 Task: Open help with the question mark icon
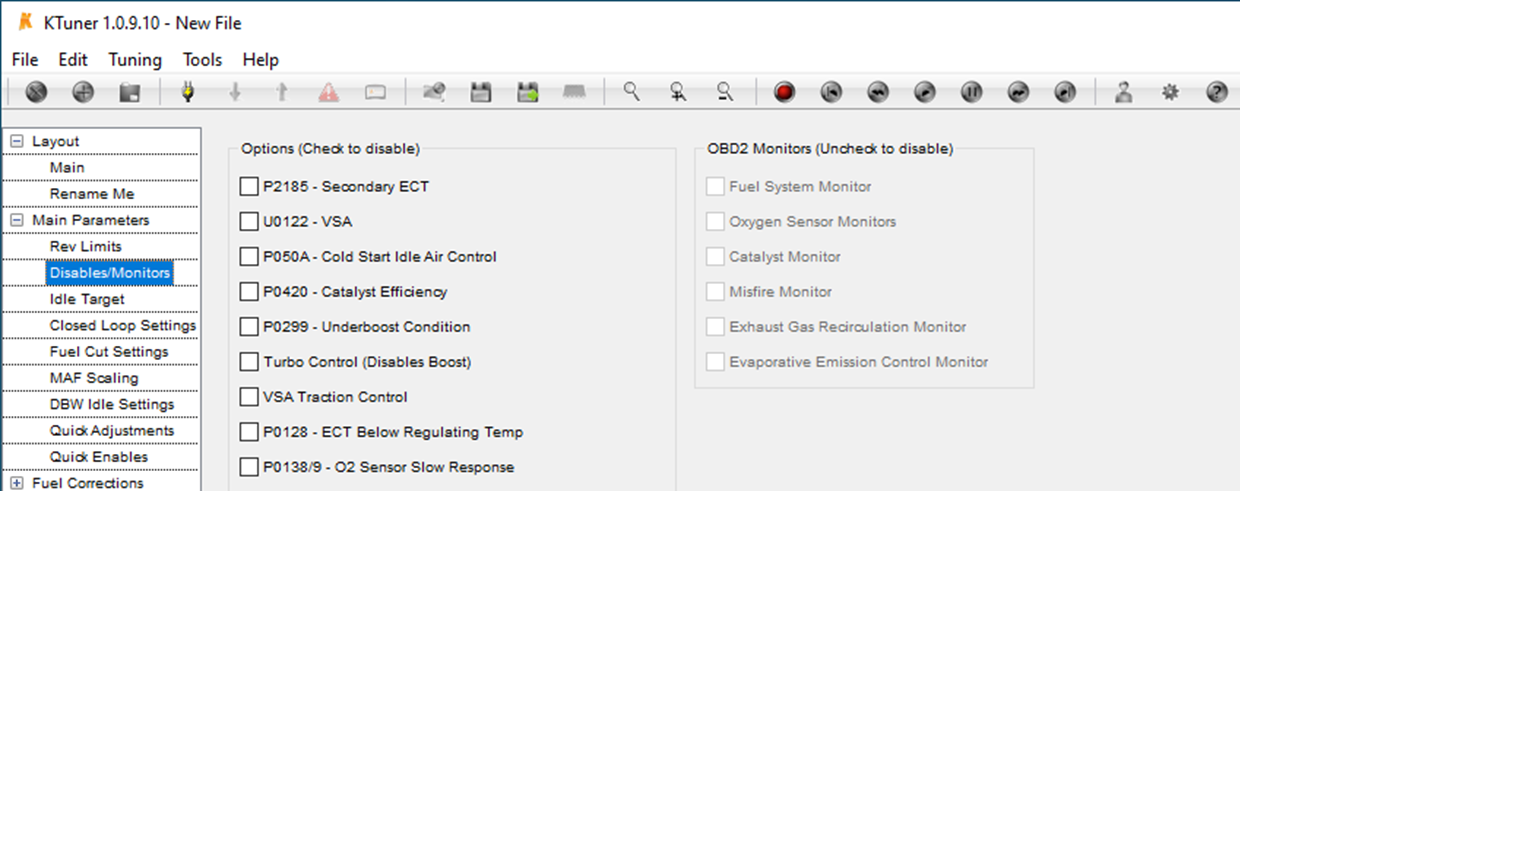point(1217,92)
